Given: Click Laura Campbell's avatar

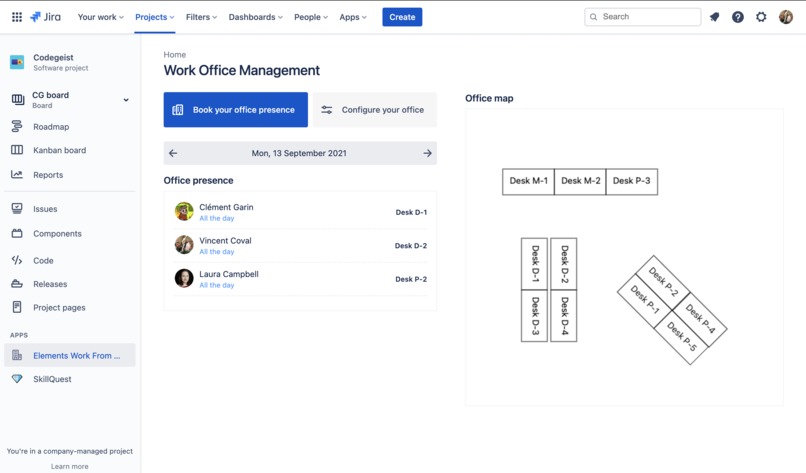Looking at the screenshot, I should pyautogui.click(x=184, y=278).
